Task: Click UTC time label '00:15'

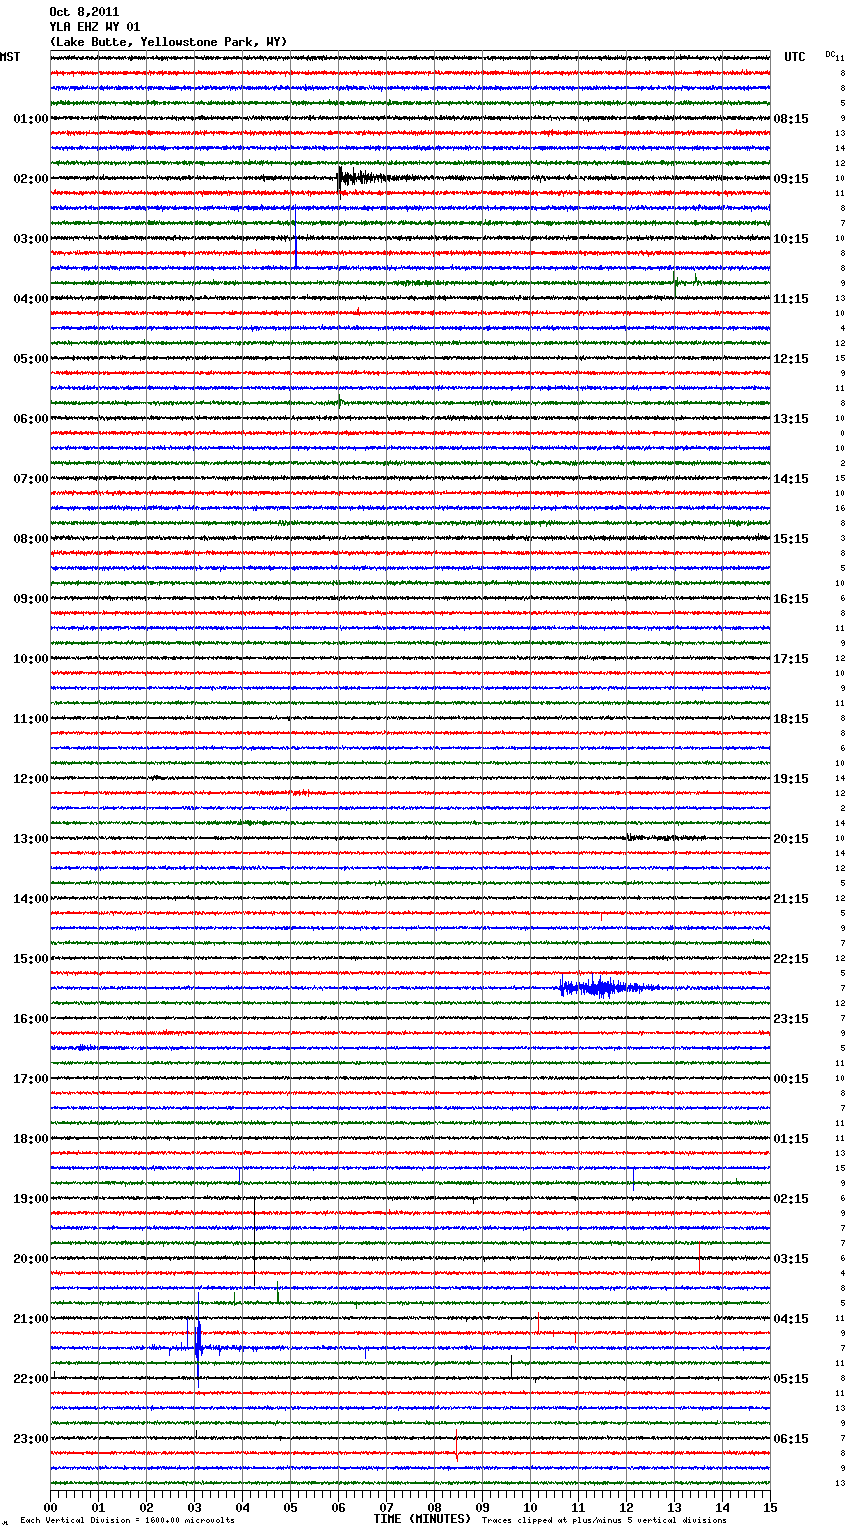Action: (791, 1079)
